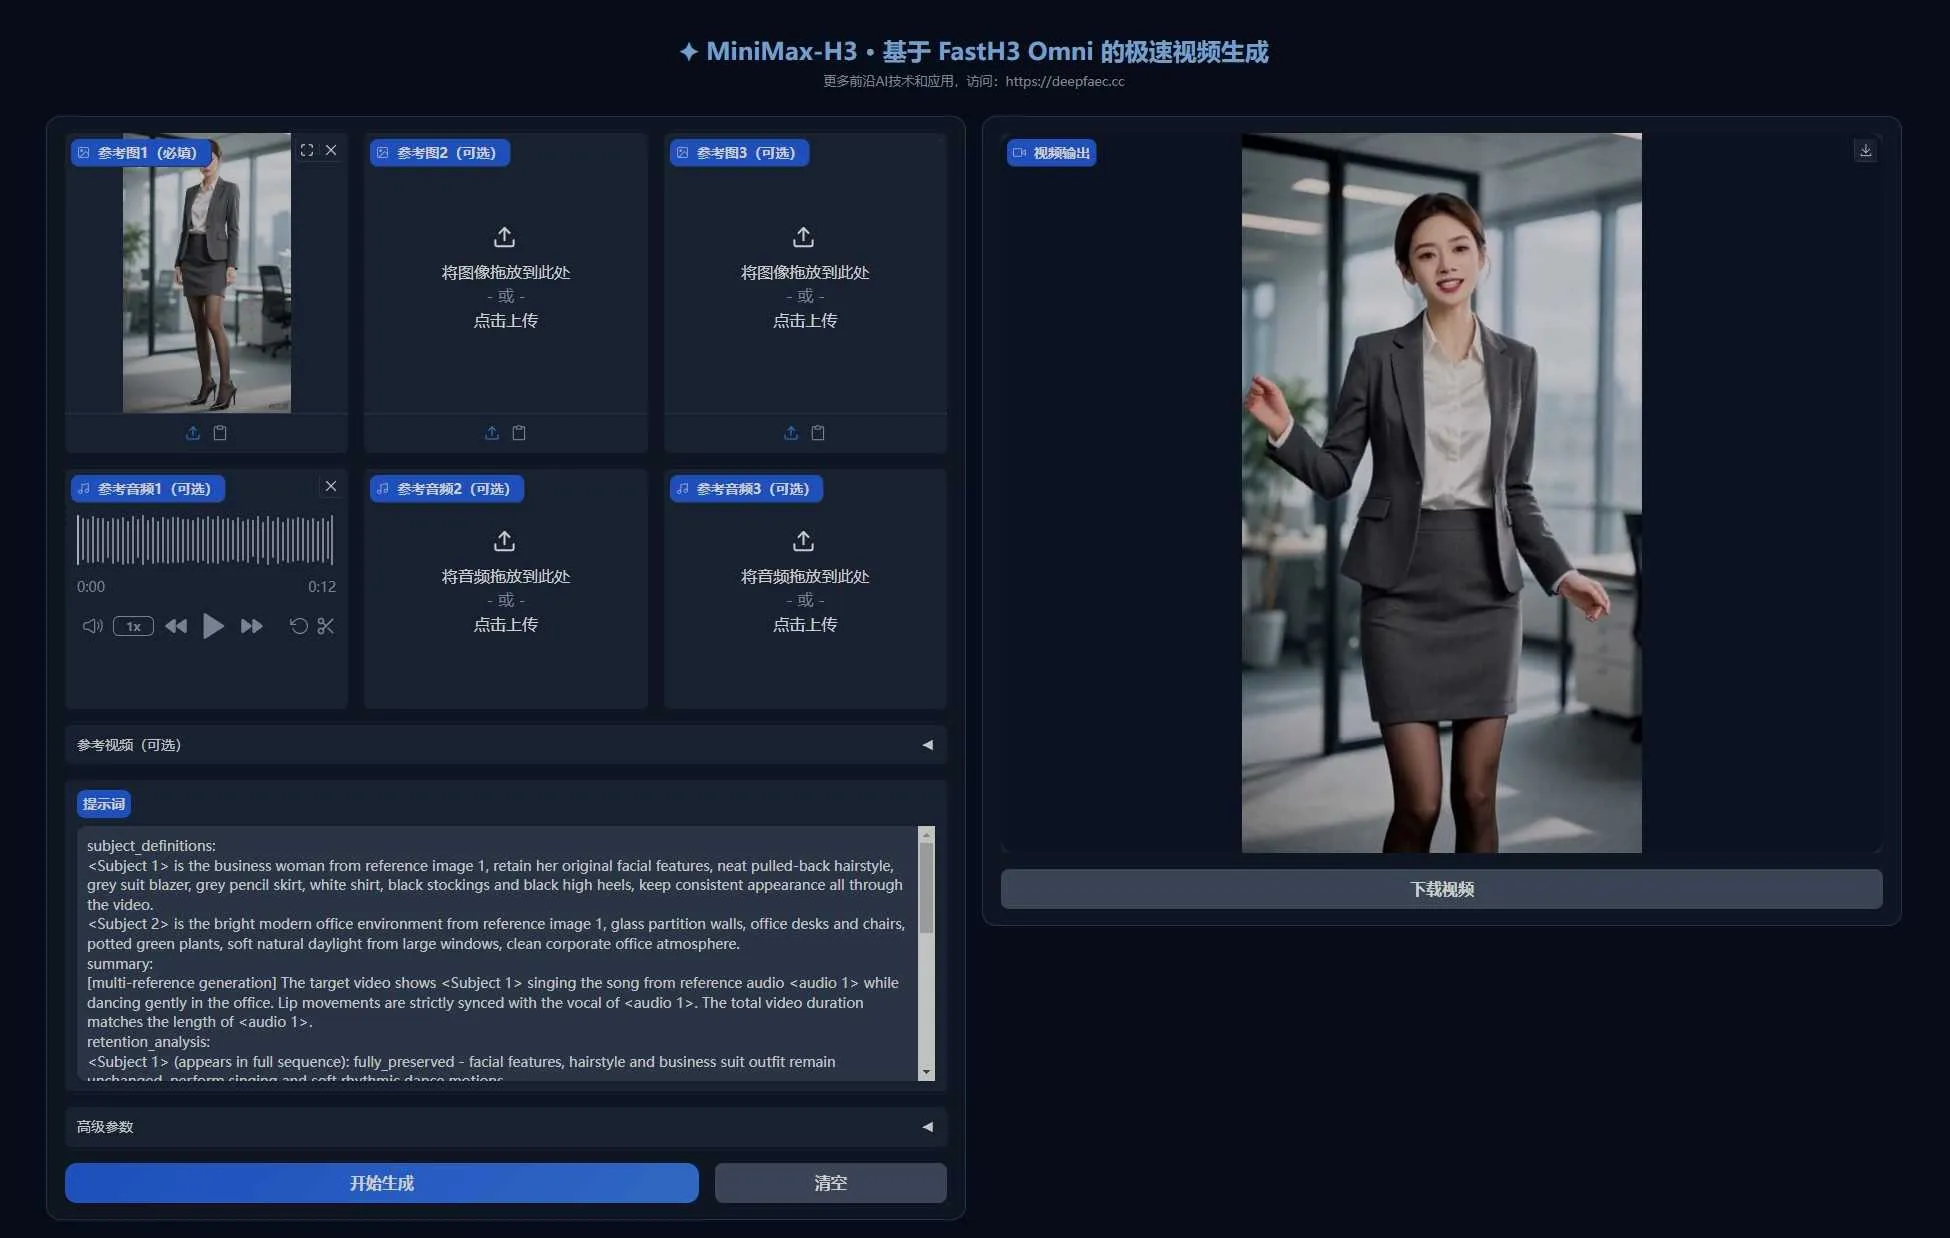This screenshot has height=1238, width=1950.
Task: Click the audio waveform to seek
Action: [205, 540]
